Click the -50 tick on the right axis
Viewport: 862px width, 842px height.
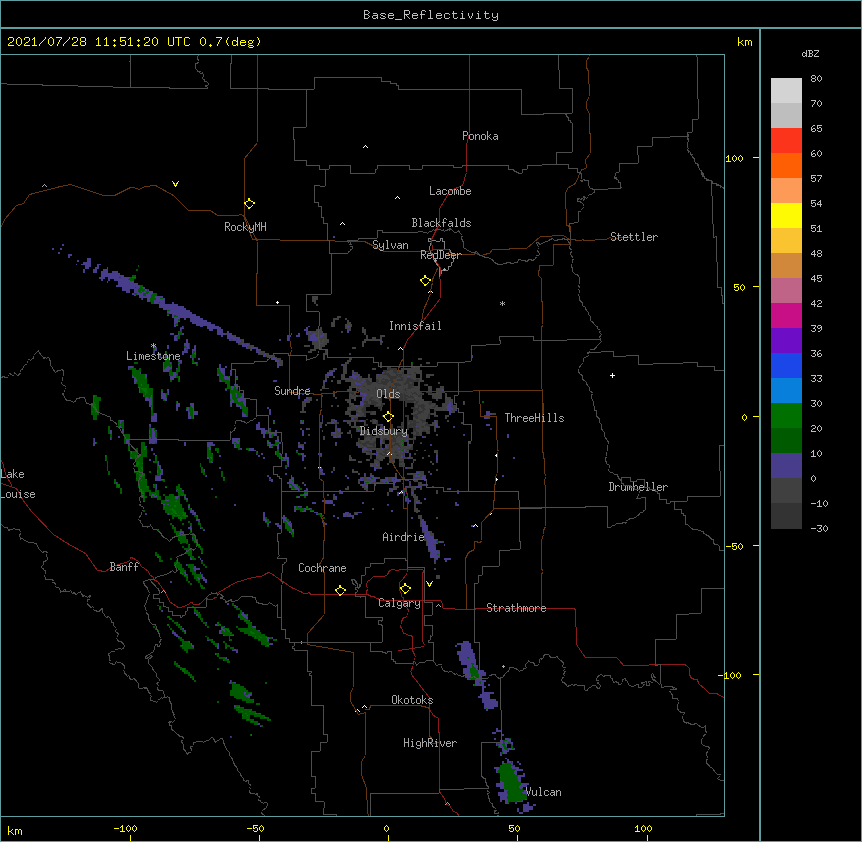[734, 546]
